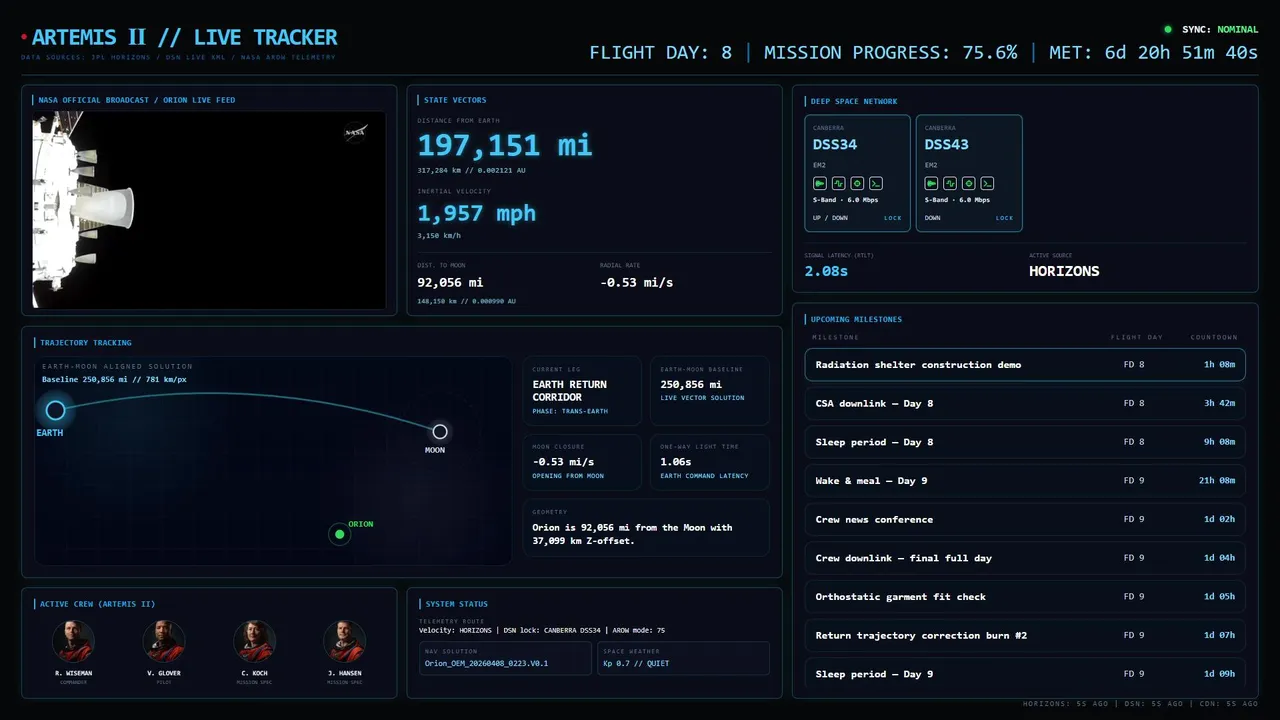Click the Orion live feed video
Image resolution: width=1280 pixels, height=720 pixels.
click(x=209, y=210)
